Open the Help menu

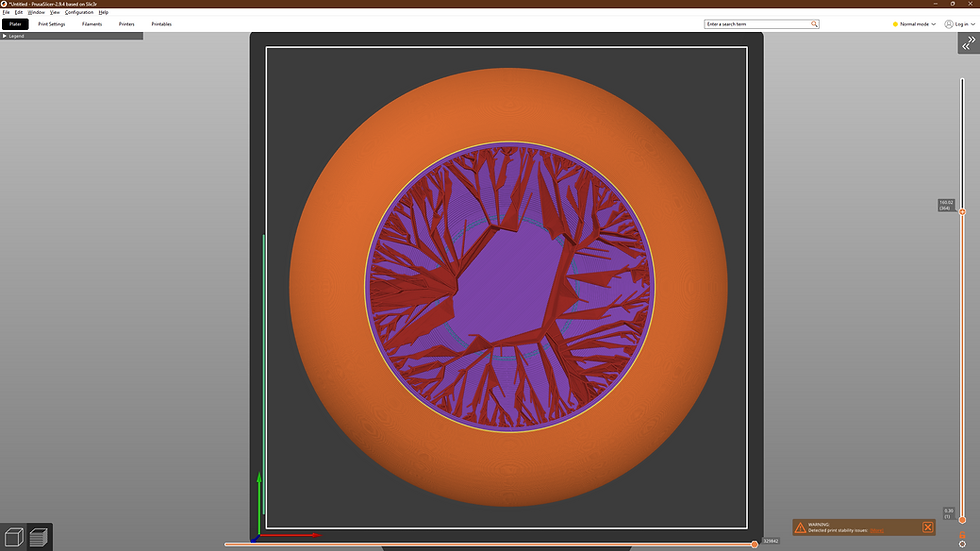coord(103,12)
